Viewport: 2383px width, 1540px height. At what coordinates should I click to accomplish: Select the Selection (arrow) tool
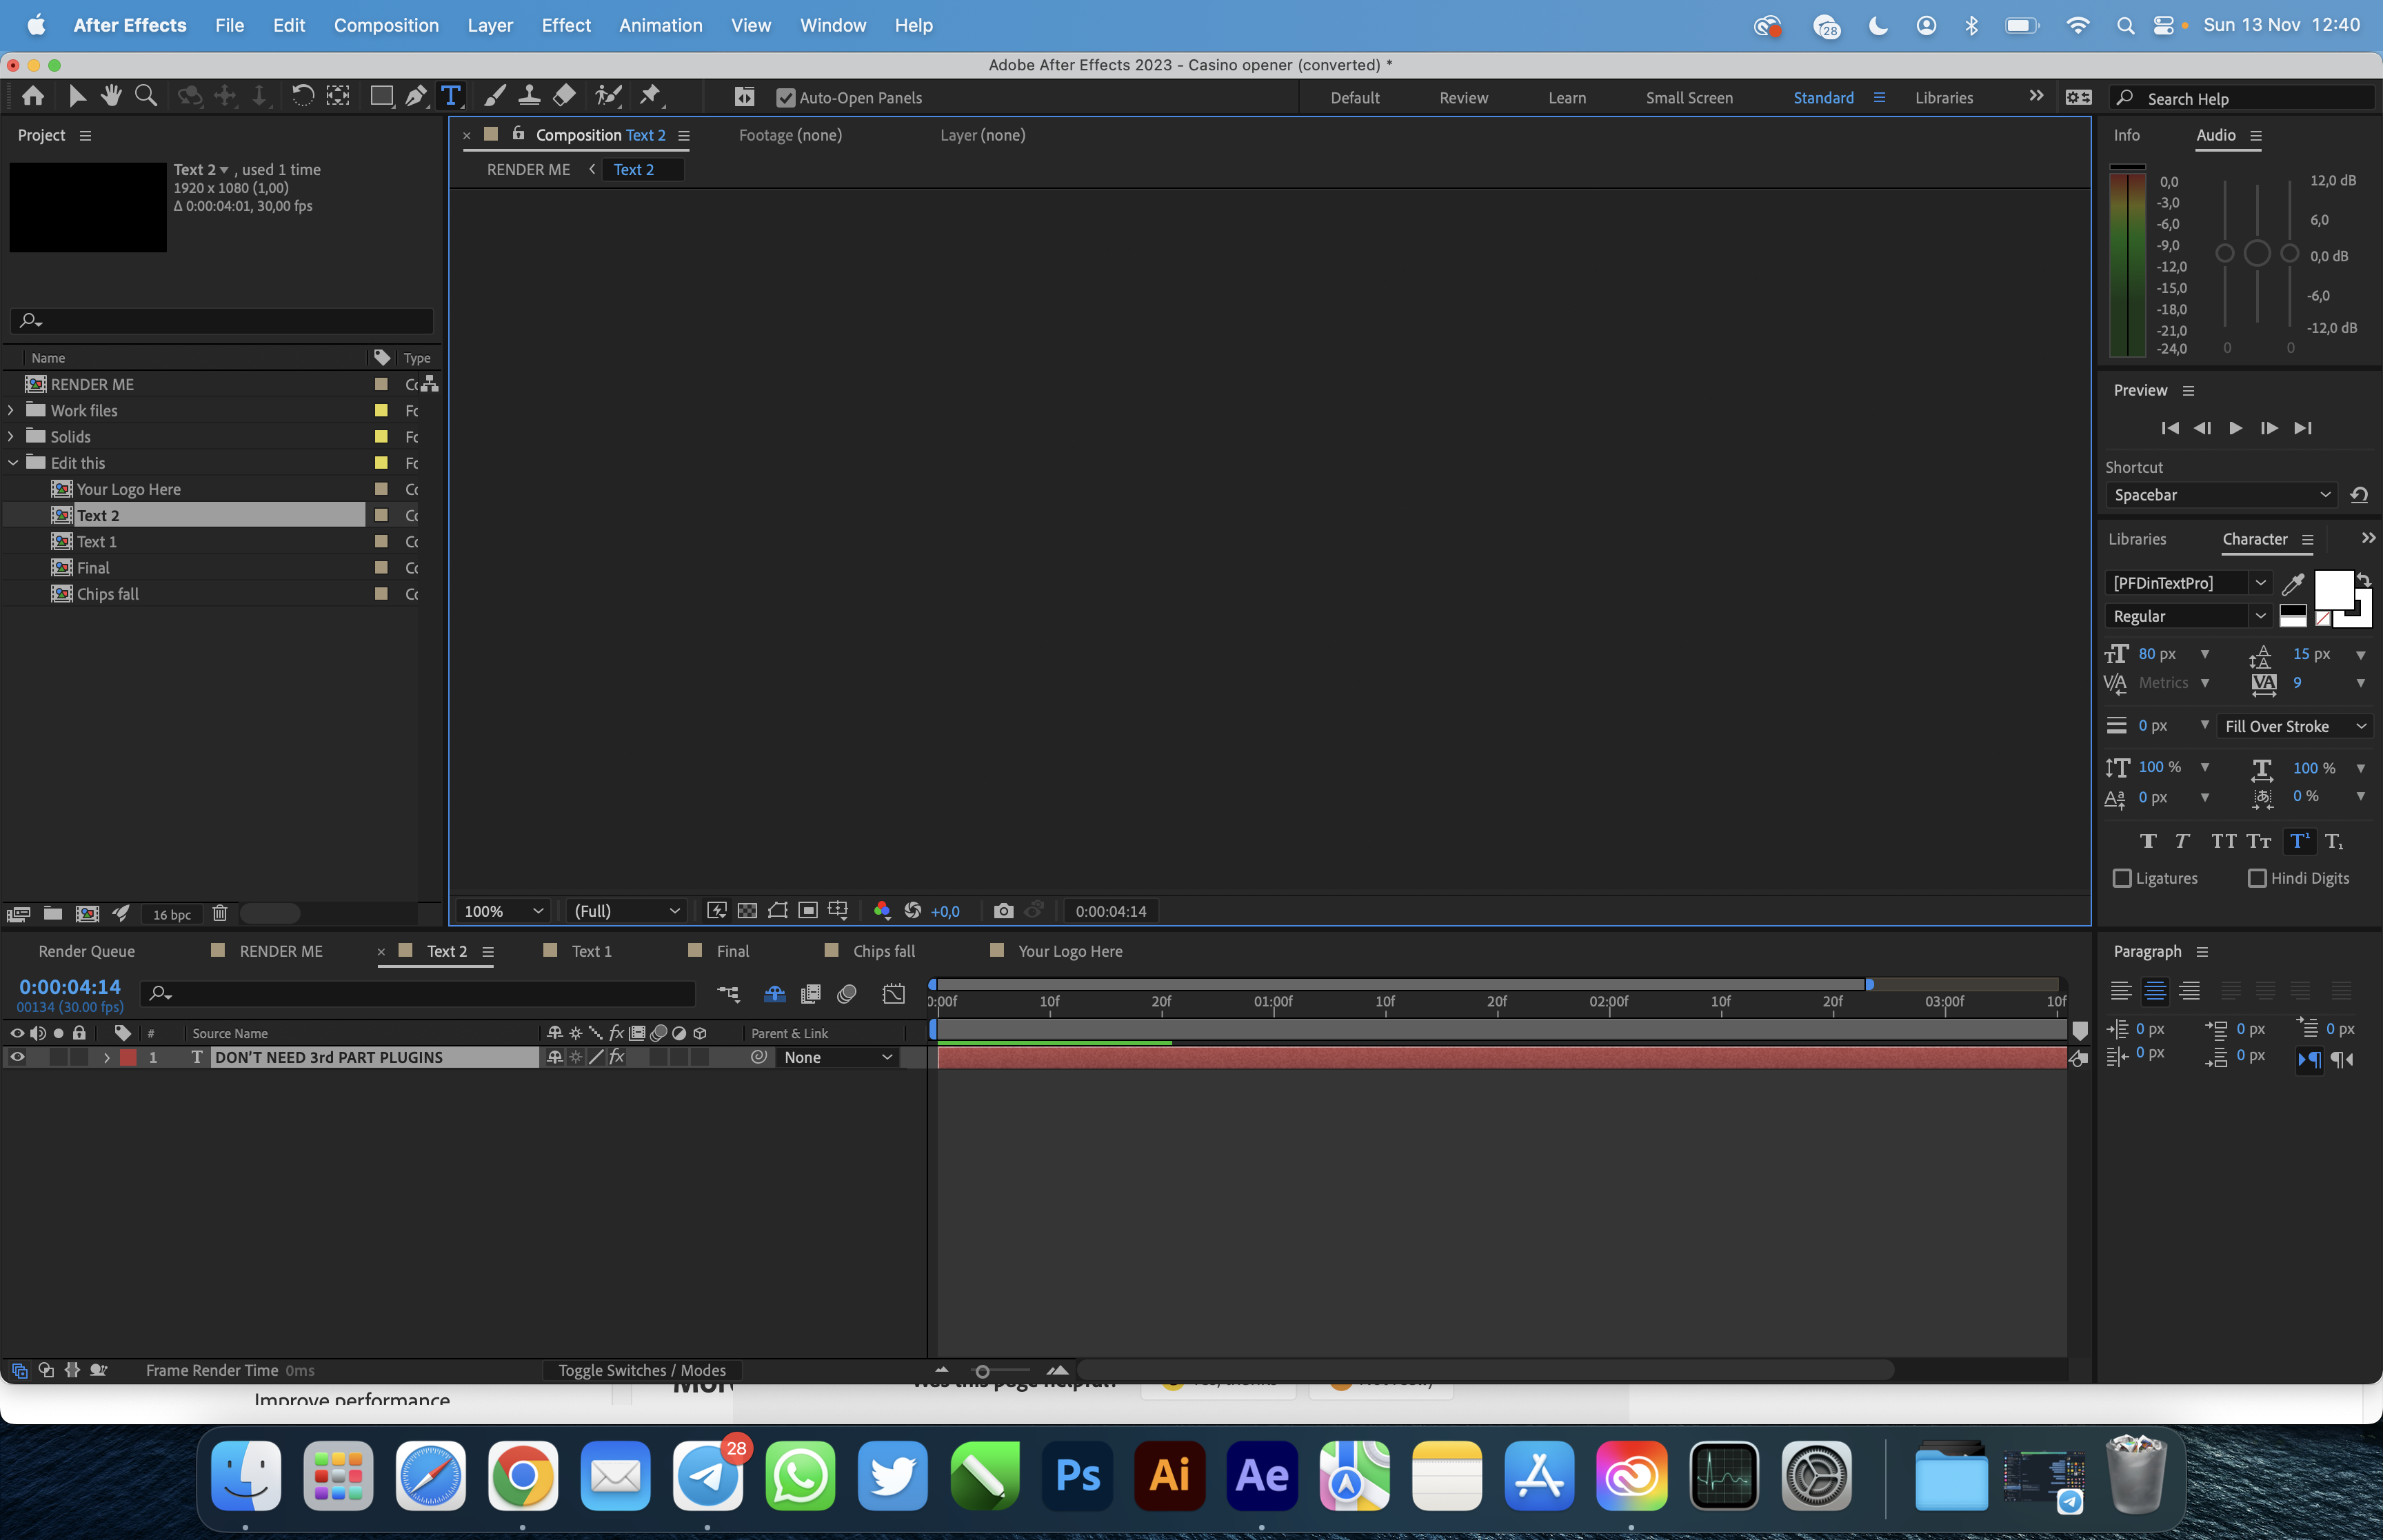pos(77,96)
